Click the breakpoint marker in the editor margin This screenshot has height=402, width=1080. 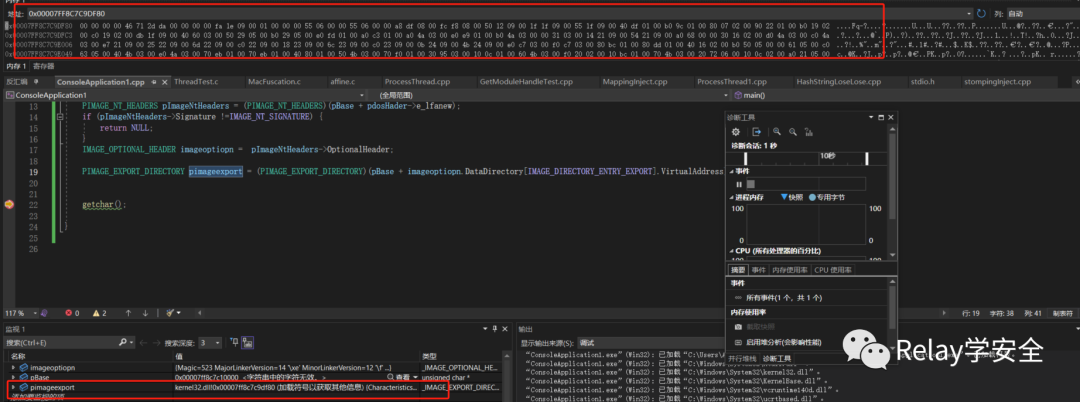click(9, 204)
